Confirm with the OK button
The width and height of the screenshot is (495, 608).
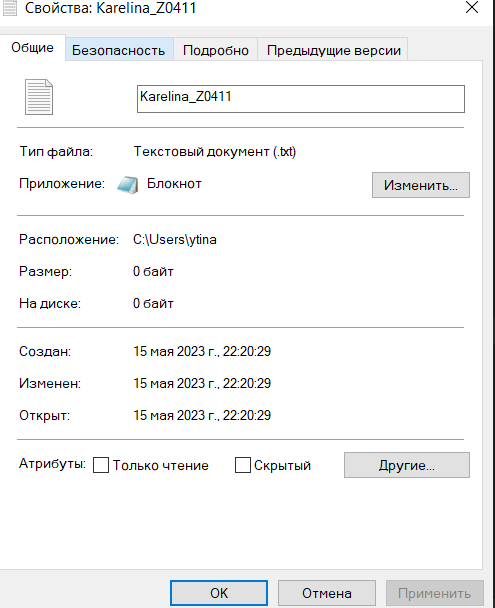point(219,593)
